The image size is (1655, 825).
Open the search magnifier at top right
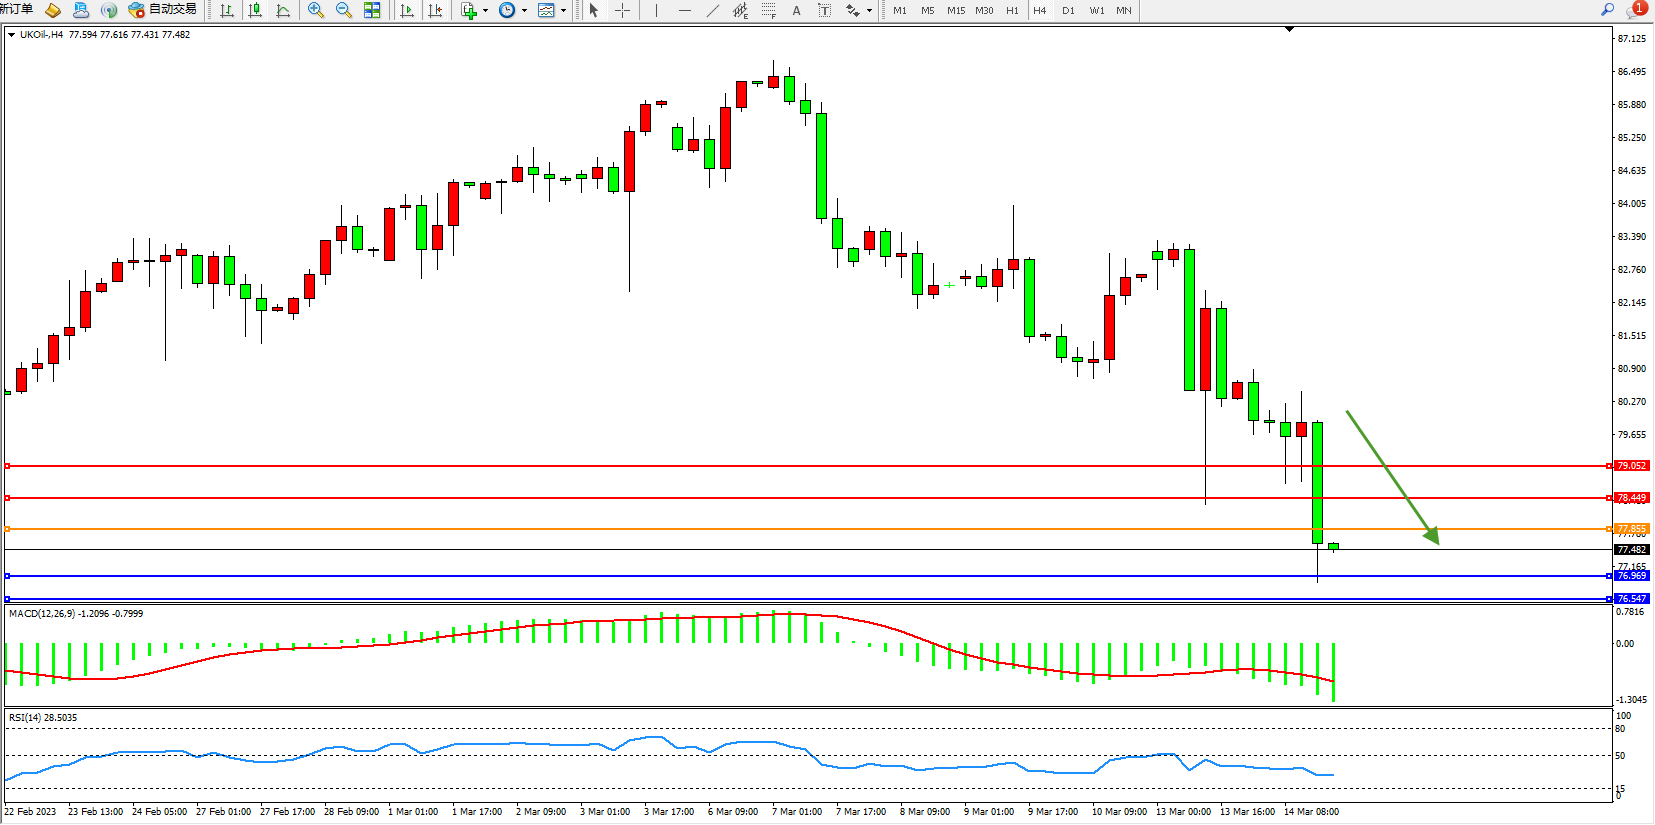[1608, 10]
